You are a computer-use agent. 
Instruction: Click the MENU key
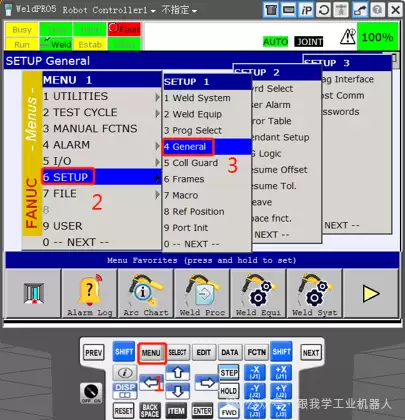point(151,353)
